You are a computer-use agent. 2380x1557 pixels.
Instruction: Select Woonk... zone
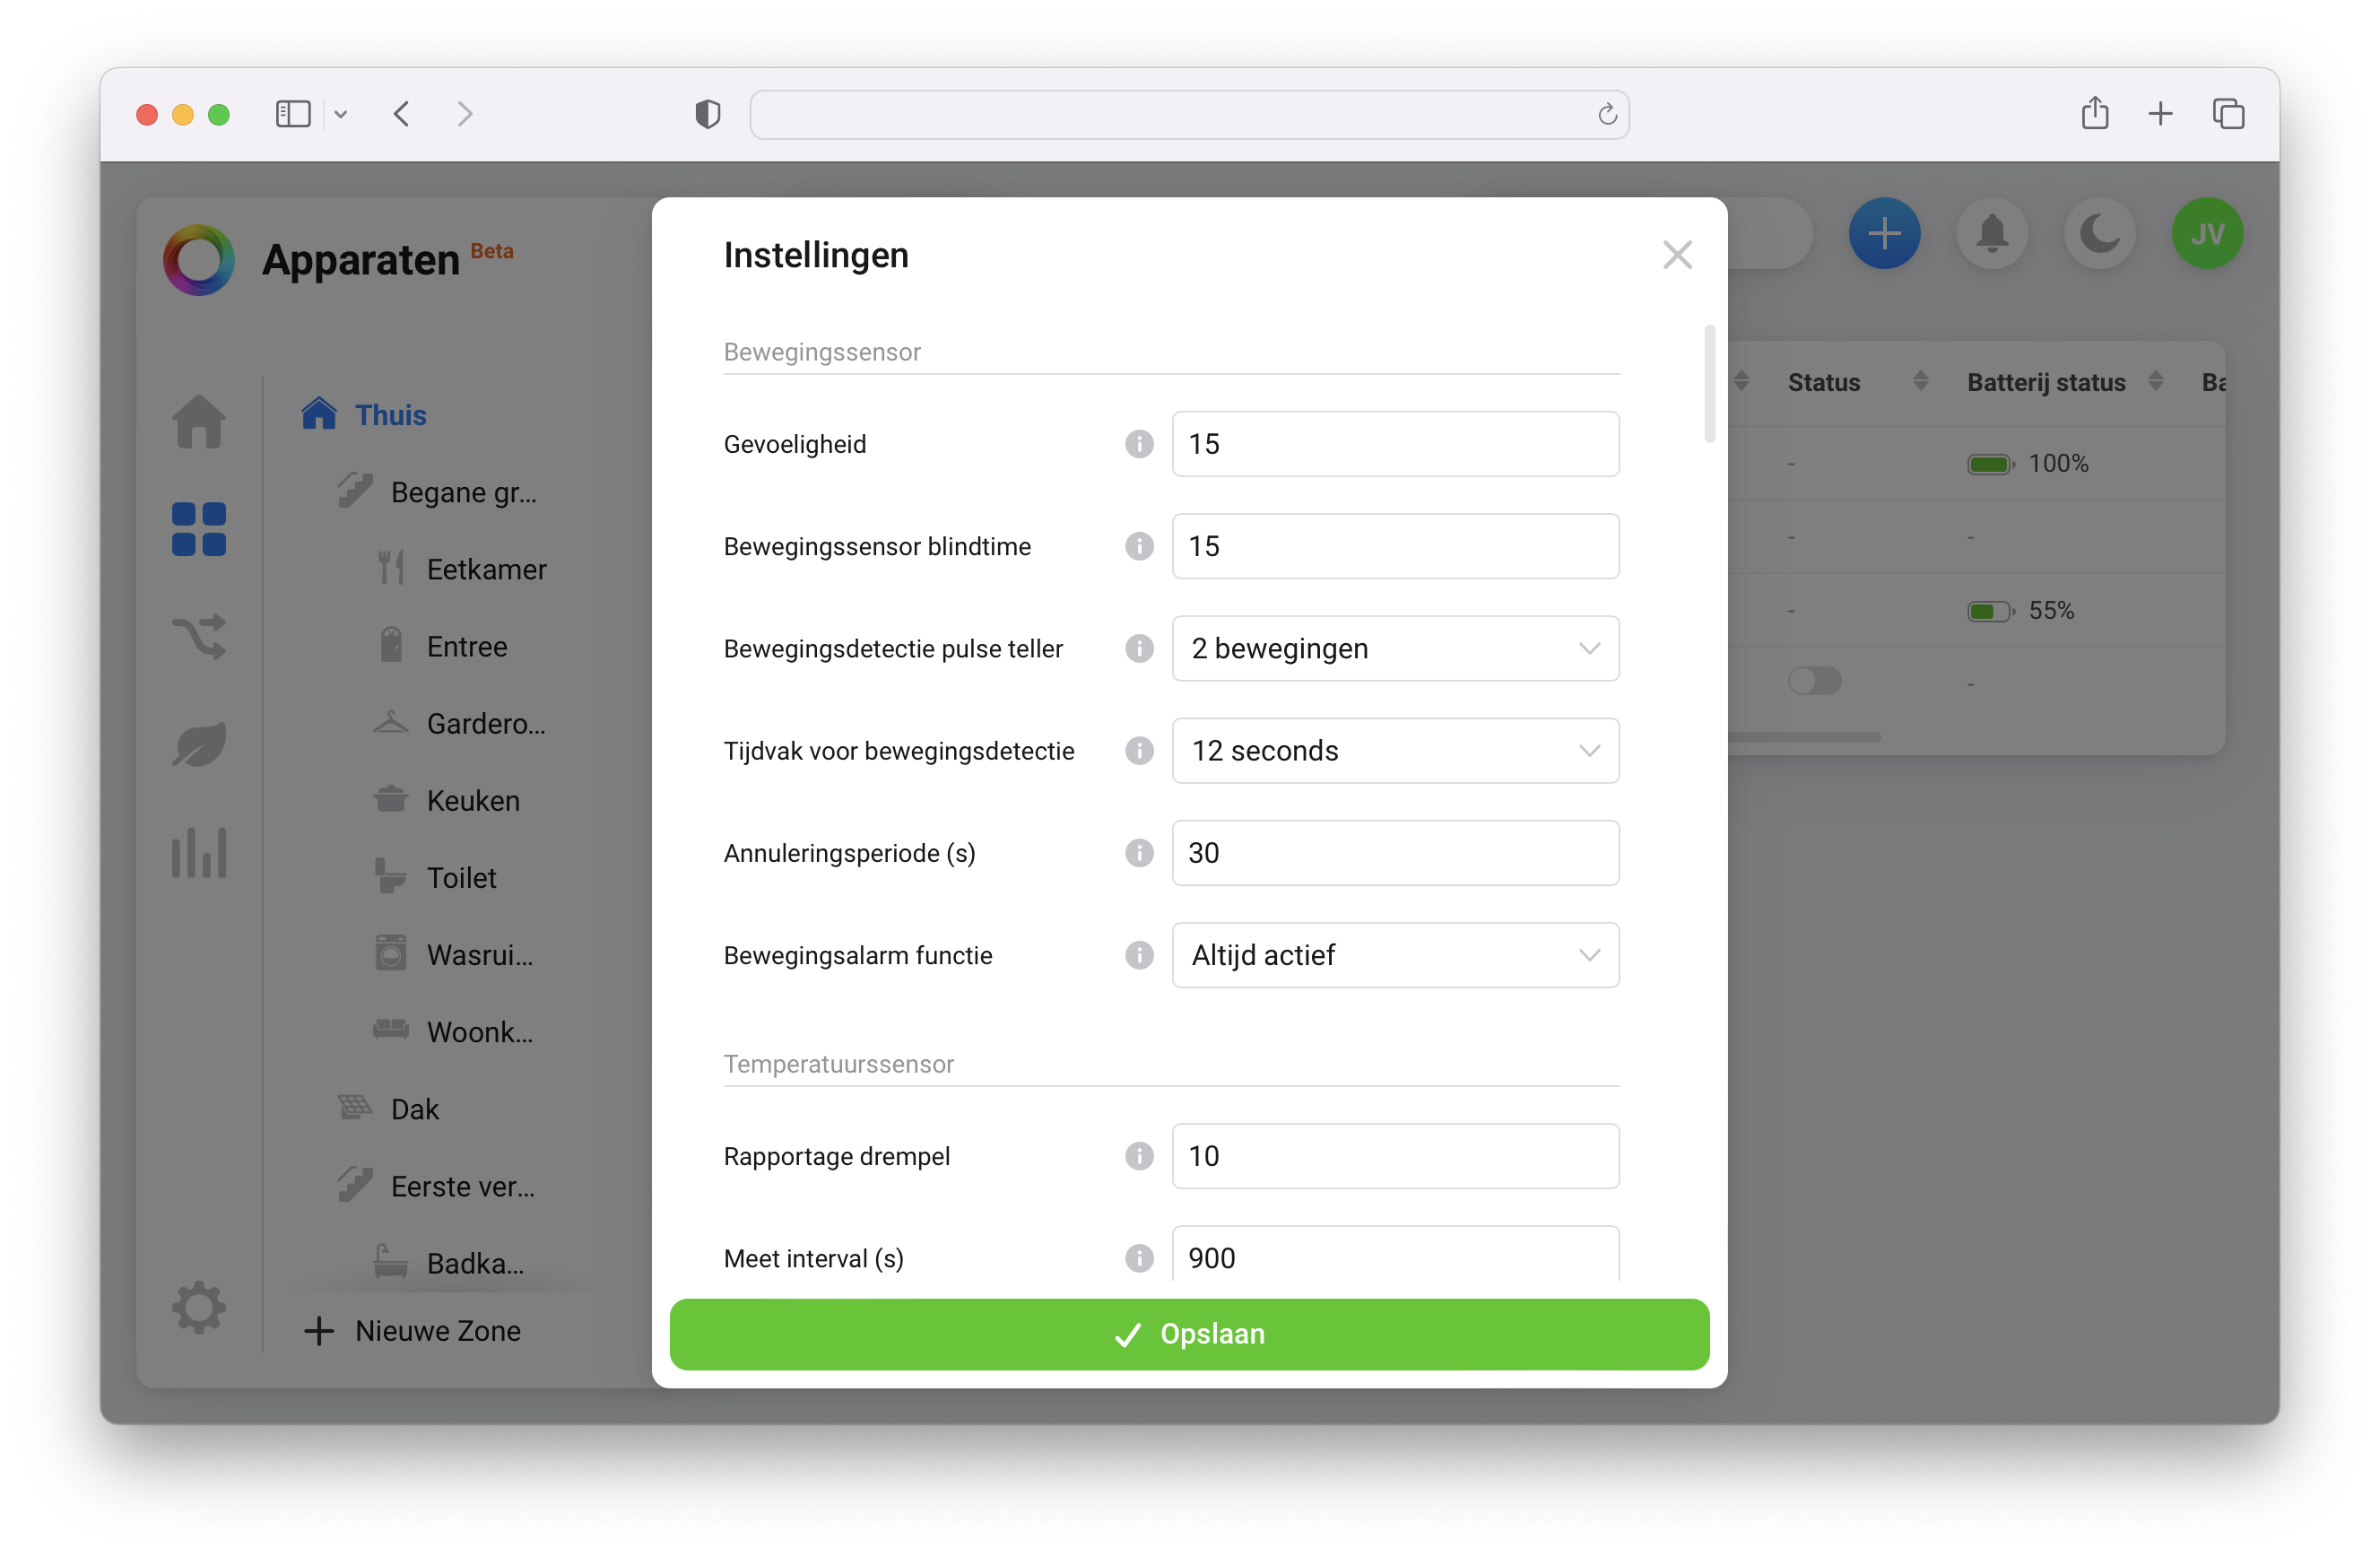[x=454, y=1032]
